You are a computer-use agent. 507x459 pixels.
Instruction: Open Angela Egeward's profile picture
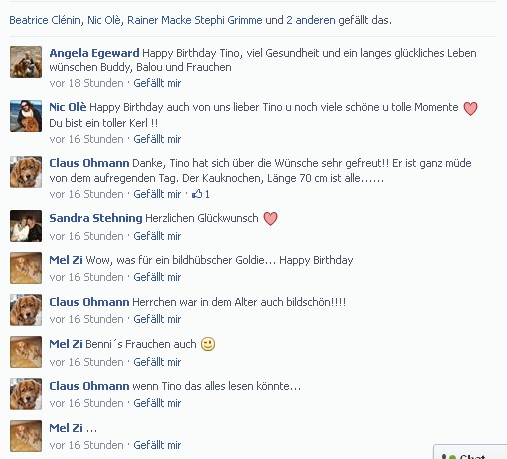[x=26, y=62]
